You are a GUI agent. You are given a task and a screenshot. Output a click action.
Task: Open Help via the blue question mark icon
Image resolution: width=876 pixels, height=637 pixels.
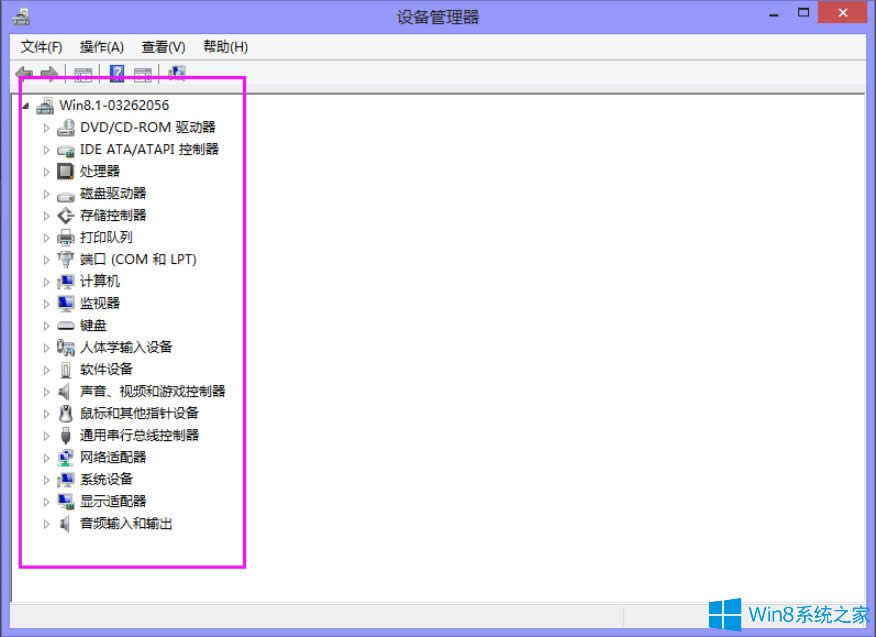point(117,72)
